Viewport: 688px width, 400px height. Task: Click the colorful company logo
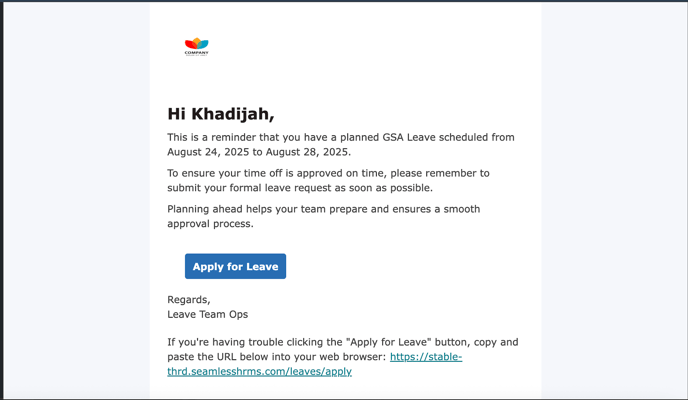click(x=197, y=46)
